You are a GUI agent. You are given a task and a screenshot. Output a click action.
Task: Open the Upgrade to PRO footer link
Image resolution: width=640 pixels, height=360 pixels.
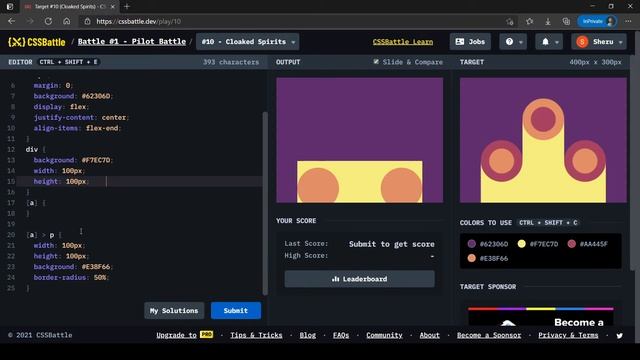[x=184, y=335]
